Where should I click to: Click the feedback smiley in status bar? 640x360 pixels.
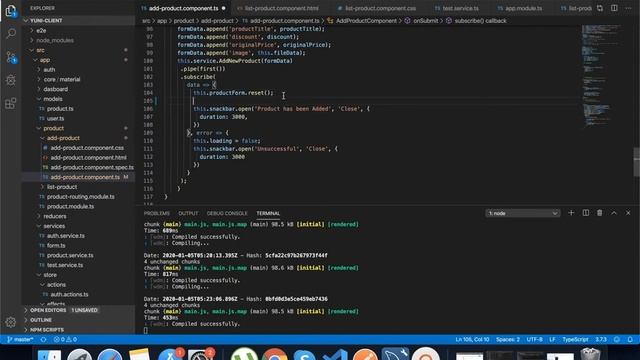[x=617, y=340]
